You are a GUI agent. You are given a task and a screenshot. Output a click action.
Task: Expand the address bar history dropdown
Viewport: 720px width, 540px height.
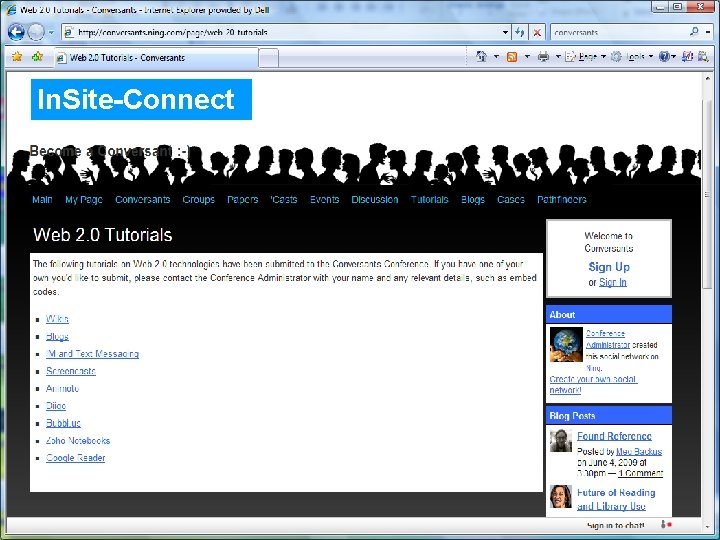pos(505,33)
